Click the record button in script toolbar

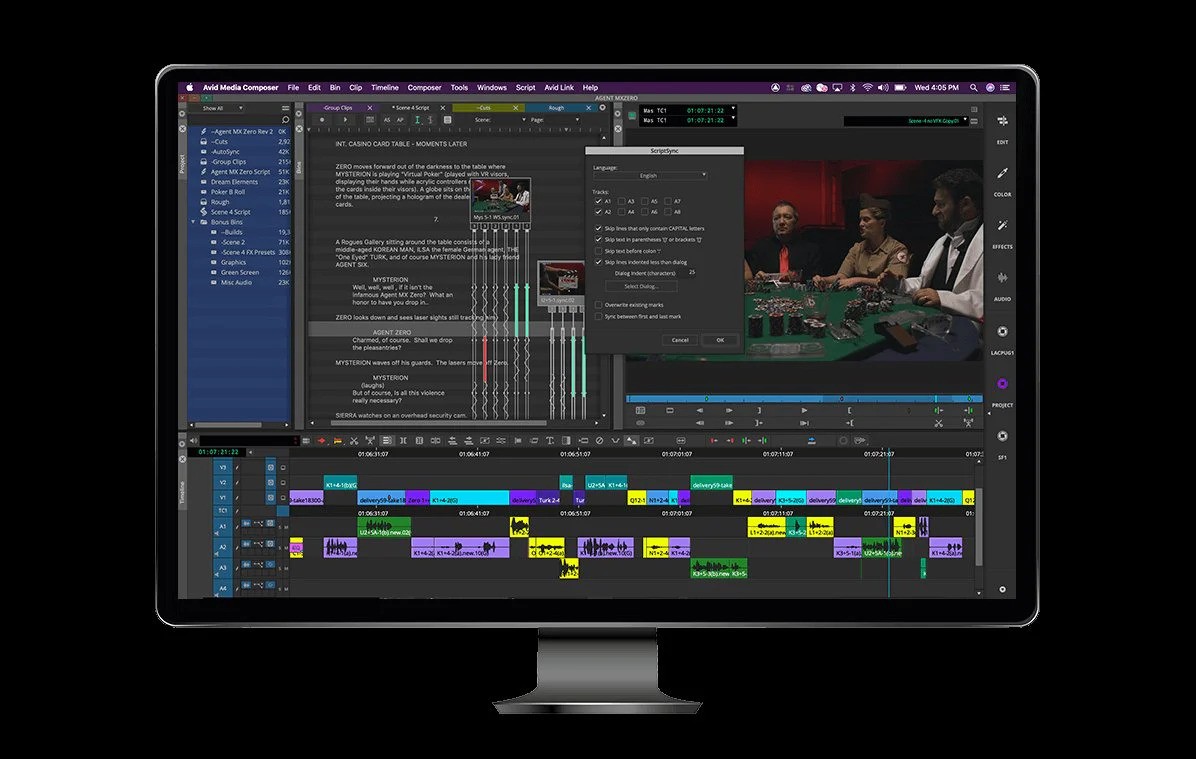click(x=321, y=120)
